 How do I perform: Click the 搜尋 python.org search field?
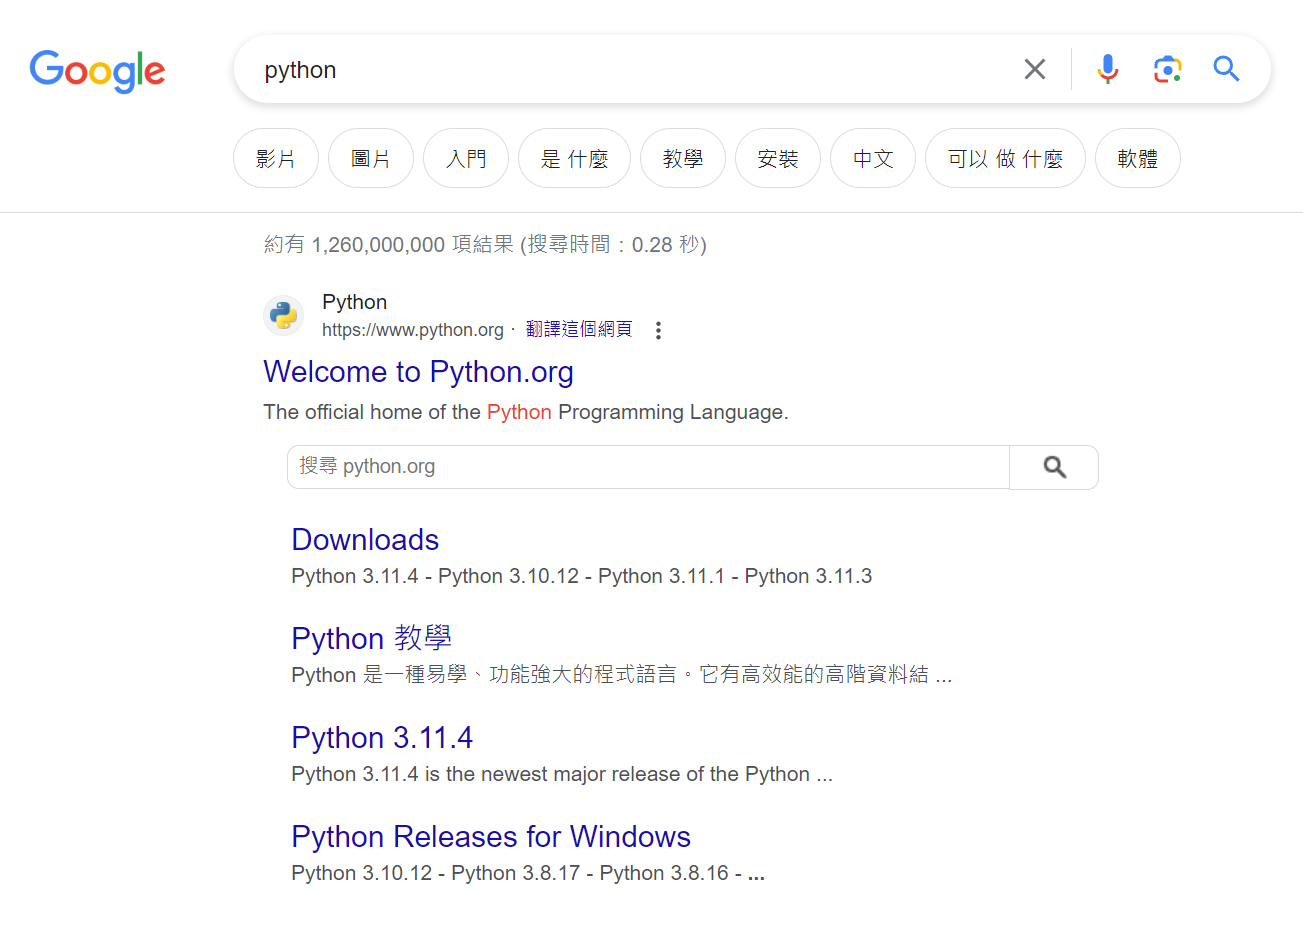coord(648,467)
